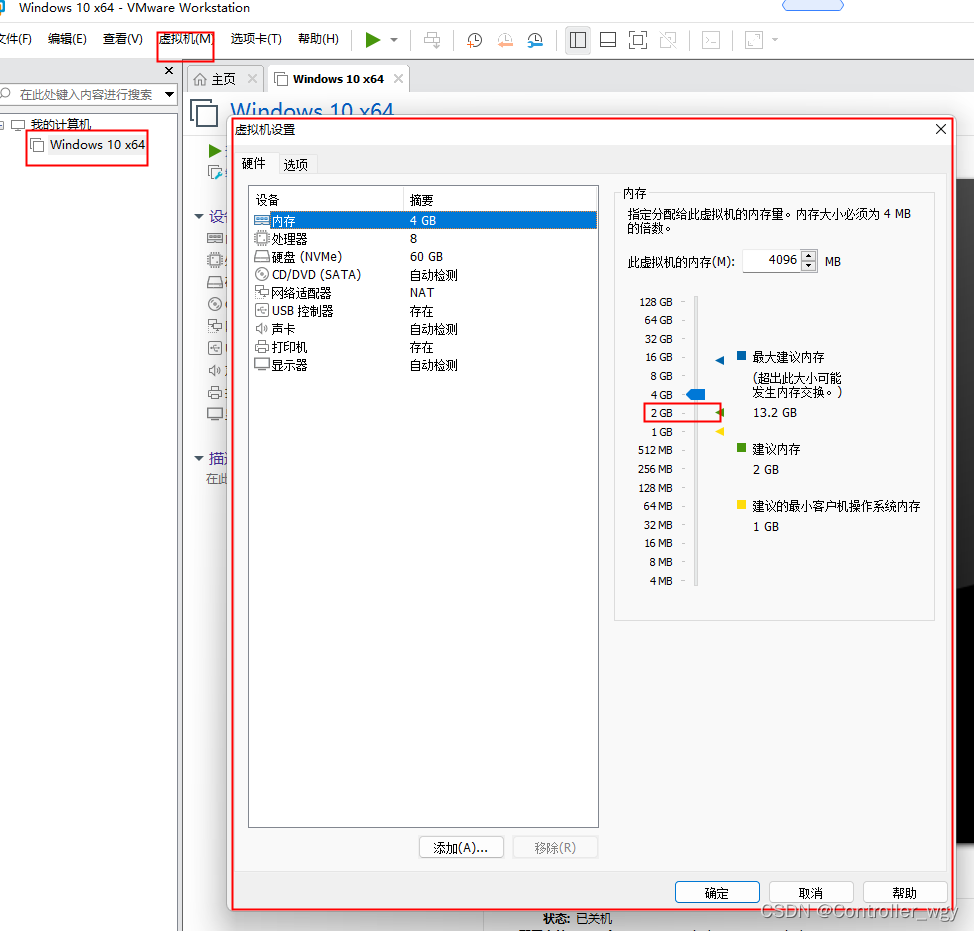Image resolution: width=974 pixels, height=931 pixels.
Task: Close the 主页 tab
Action: point(252,79)
